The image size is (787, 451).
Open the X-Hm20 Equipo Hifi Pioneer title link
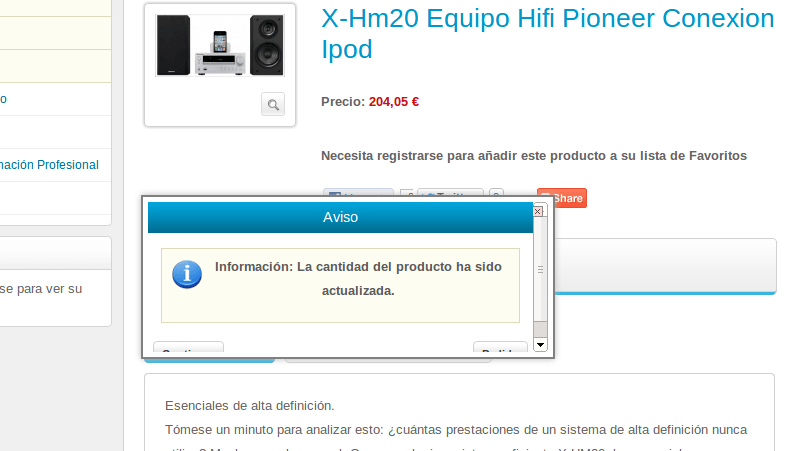tap(548, 34)
